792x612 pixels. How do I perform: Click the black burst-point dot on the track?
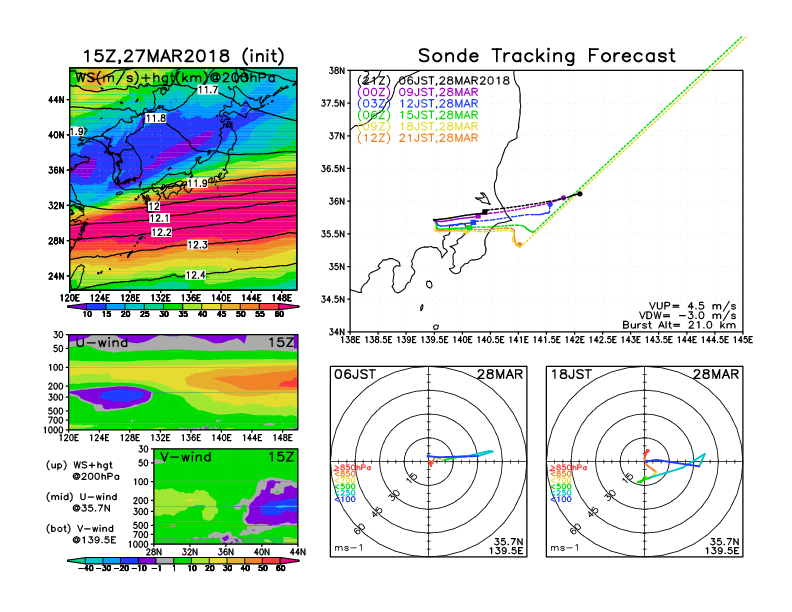[x=580, y=194]
